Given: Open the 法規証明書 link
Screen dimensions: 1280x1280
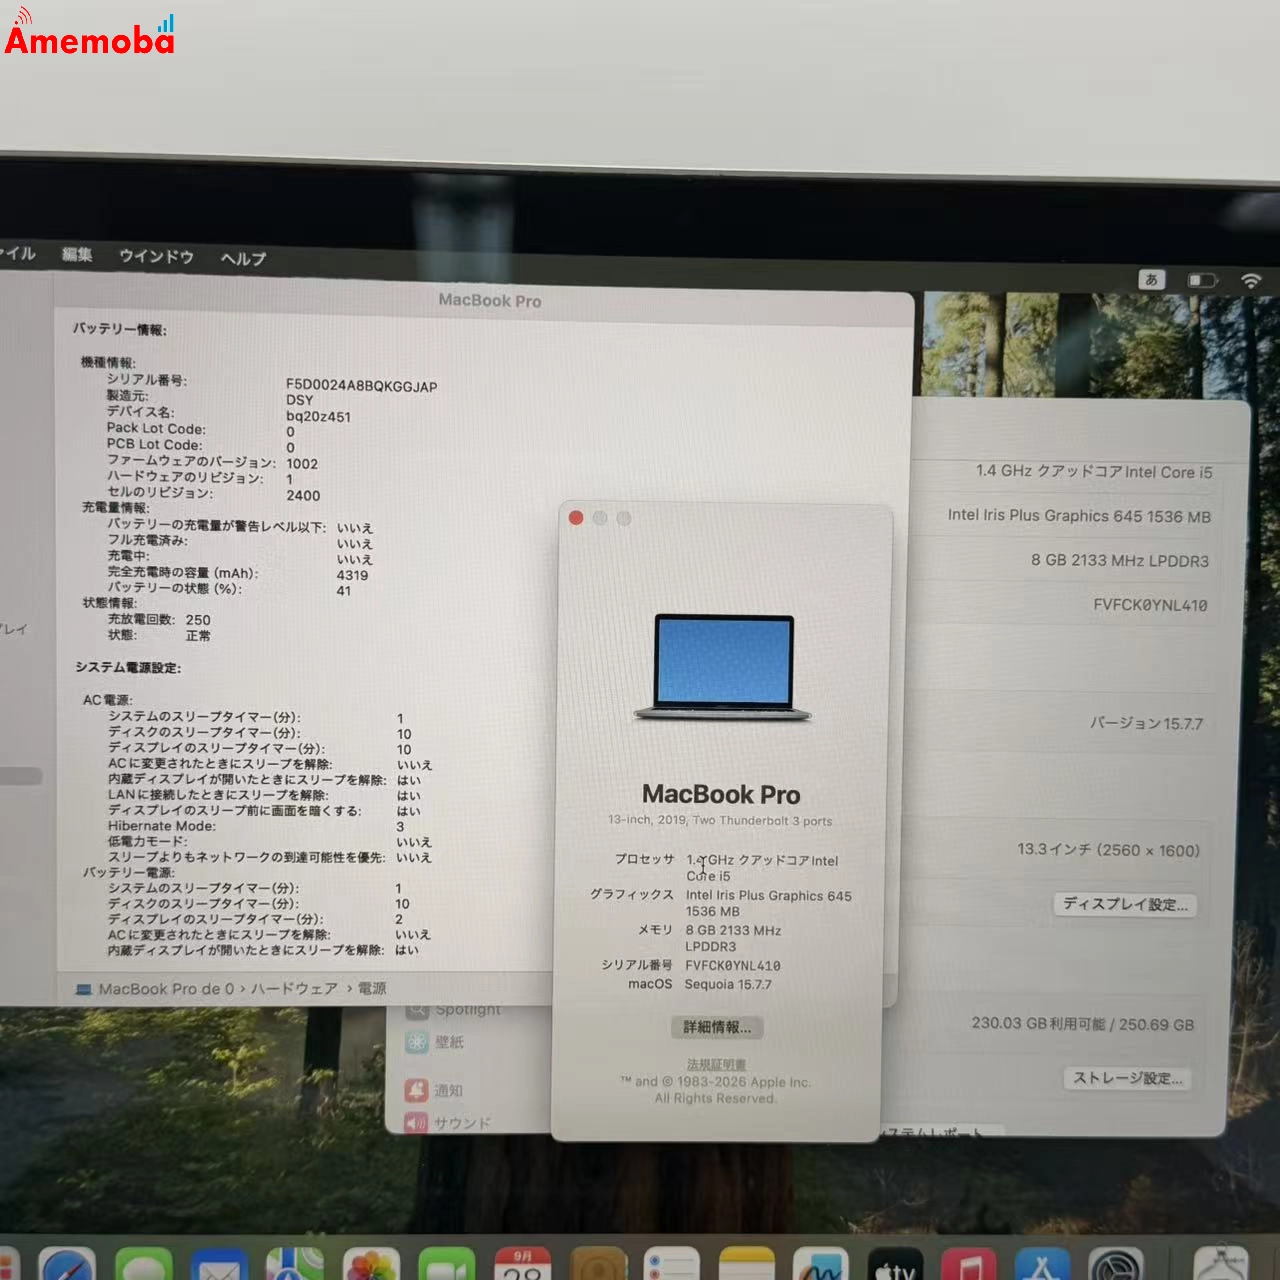Looking at the screenshot, I should pyautogui.click(x=716, y=1064).
